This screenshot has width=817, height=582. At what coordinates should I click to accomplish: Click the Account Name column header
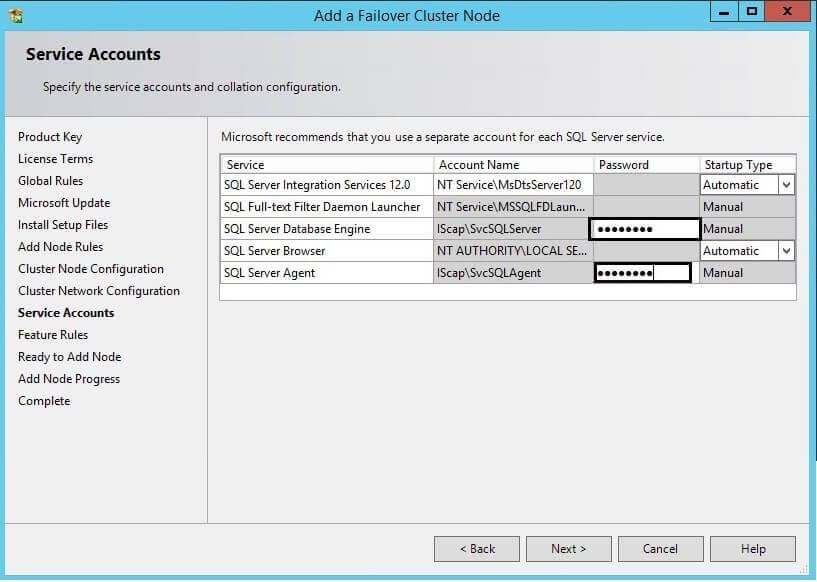click(513, 165)
